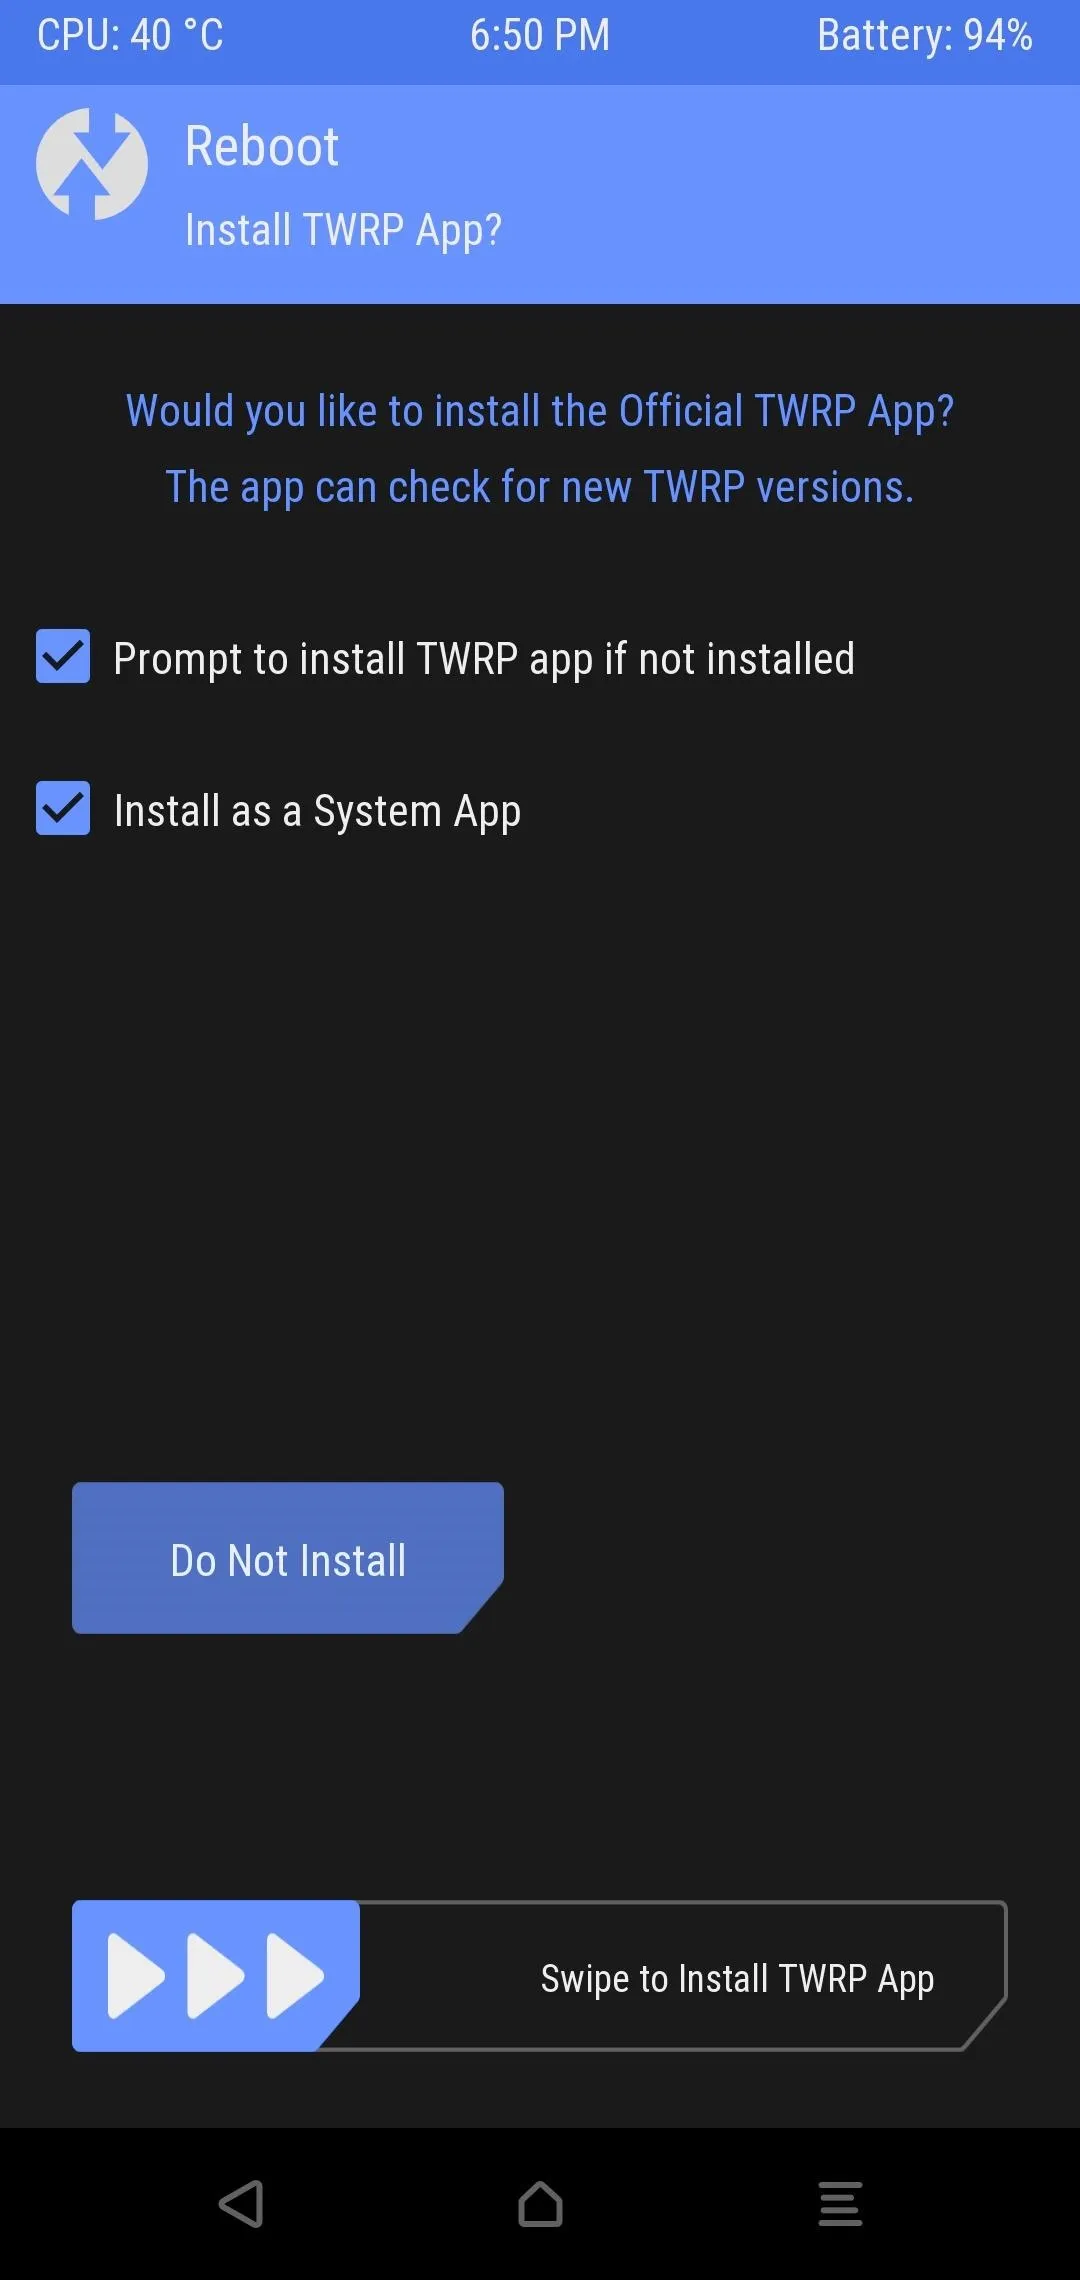Tap the Install as a System App label
The width and height of the screenshot is (1080, 2280).
[317, 812]
